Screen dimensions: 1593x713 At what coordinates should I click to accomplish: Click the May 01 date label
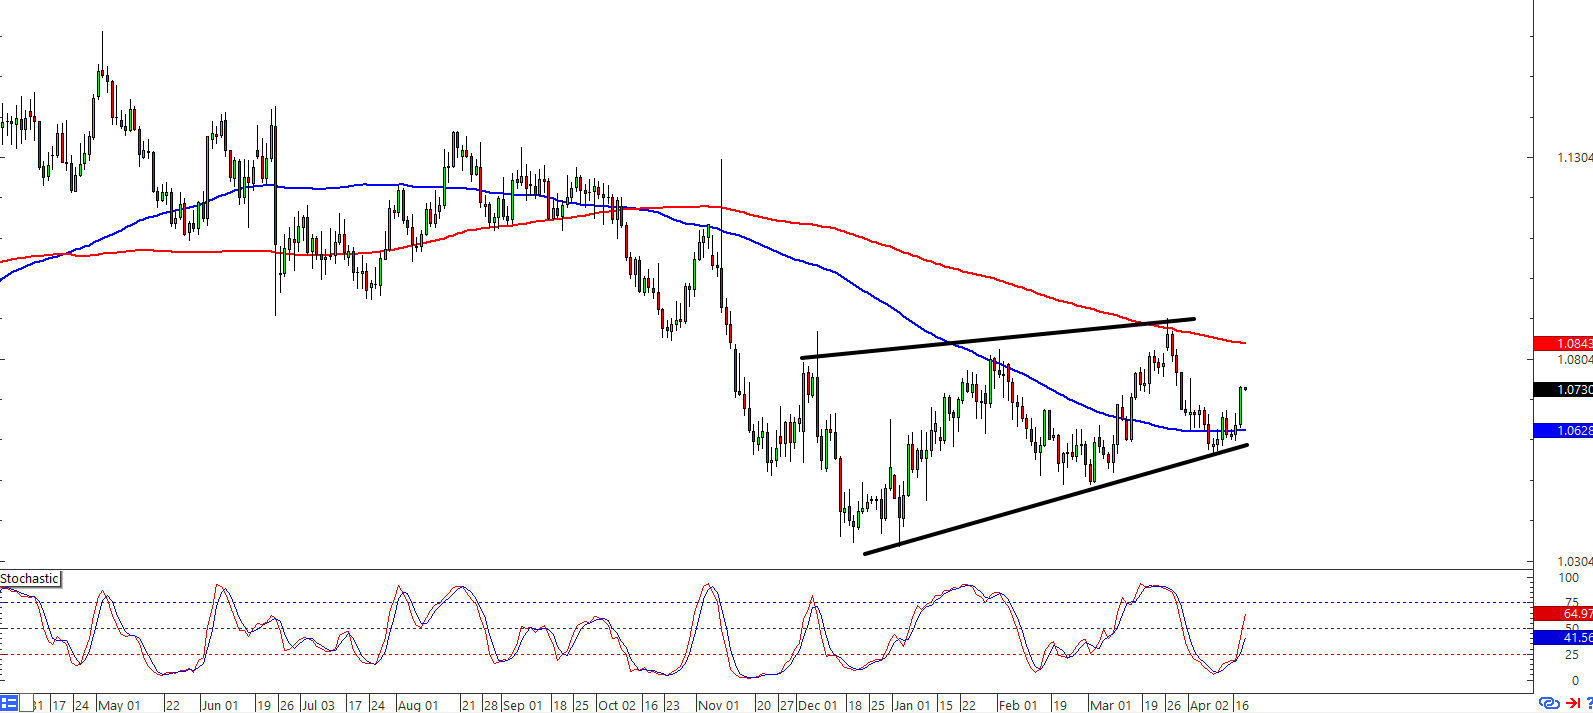click(x=120, y=705)
